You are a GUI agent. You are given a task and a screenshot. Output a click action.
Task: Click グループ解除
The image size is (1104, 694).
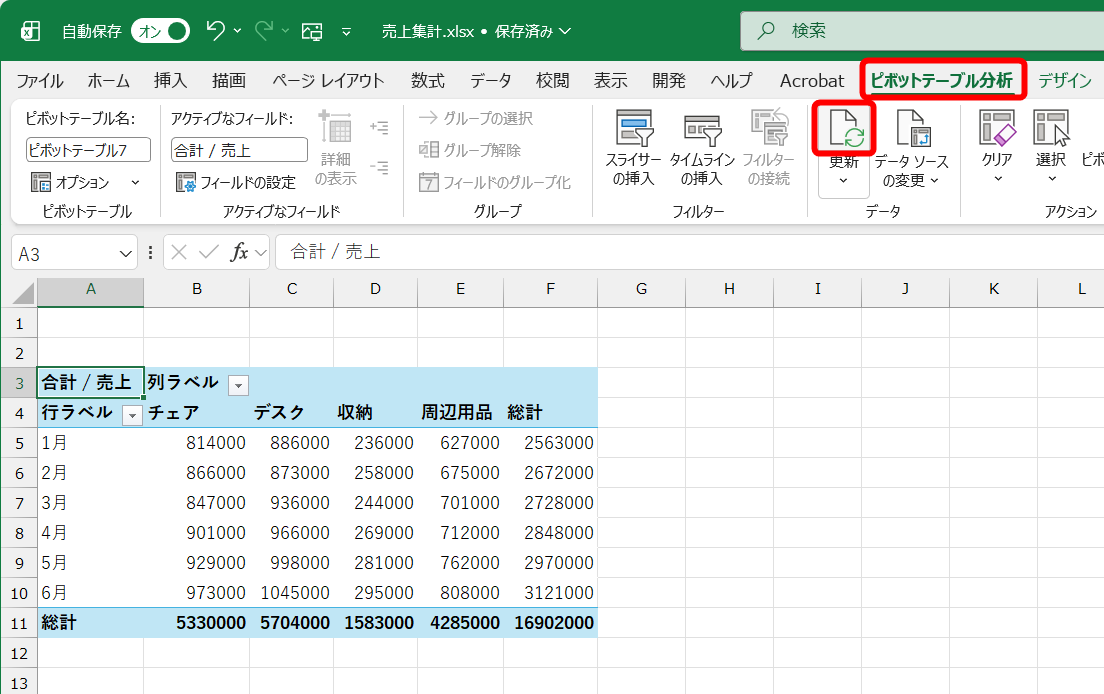pos(470,150)
